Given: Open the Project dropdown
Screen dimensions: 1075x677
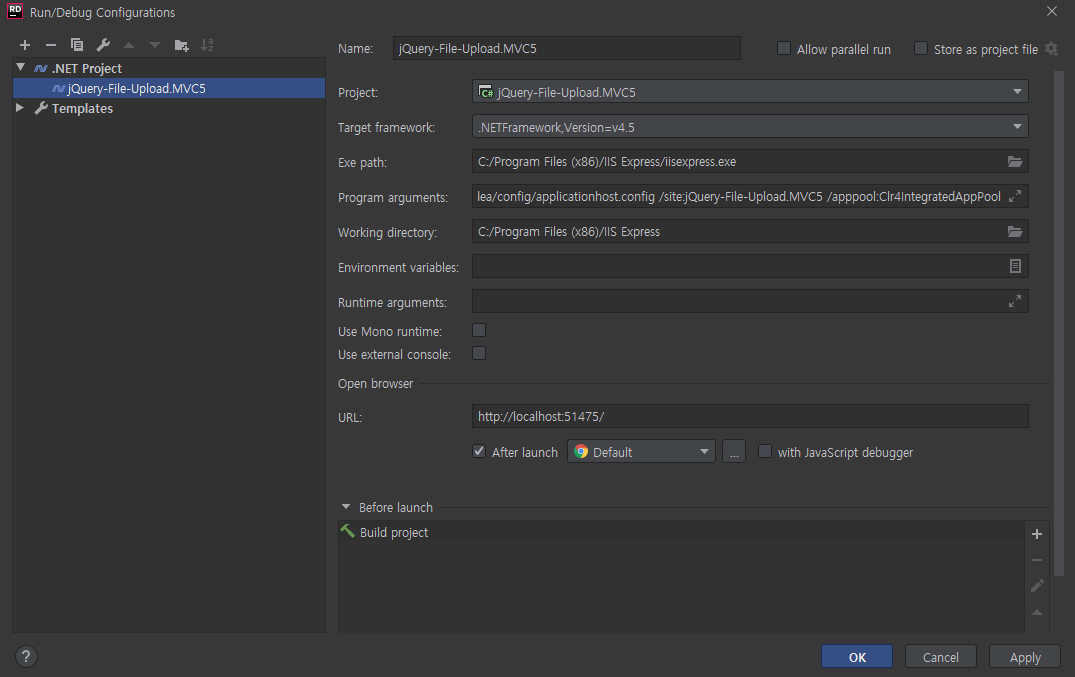Looking at the screenshot, I should coord(750,92).
